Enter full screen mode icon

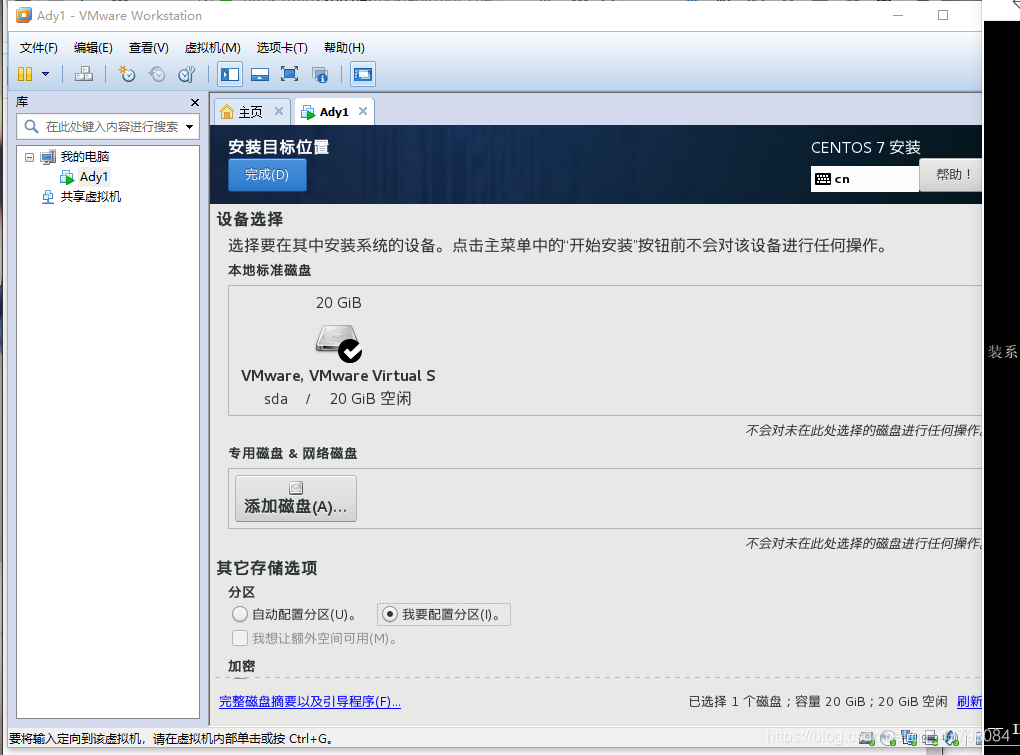[289, 74]
